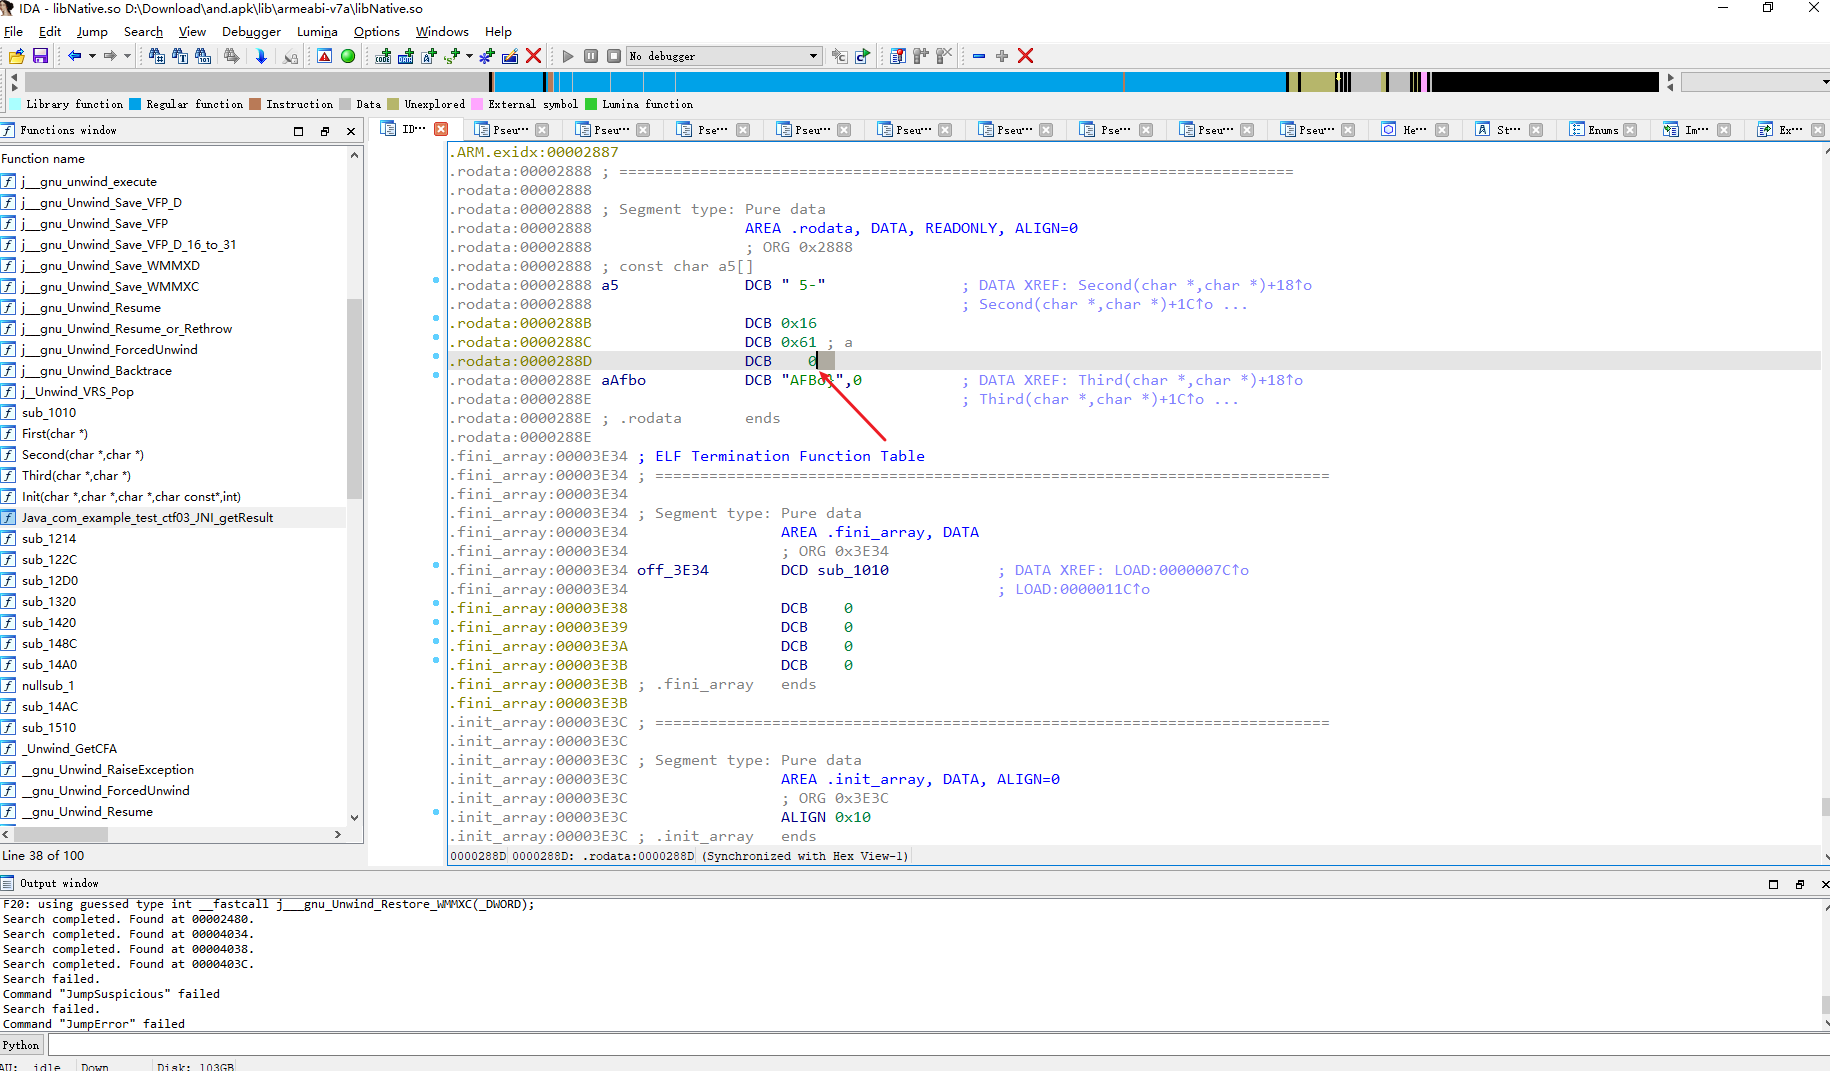Close the Functions window panel
The height and width of the screenshot is (1071, 1830).
351,131
